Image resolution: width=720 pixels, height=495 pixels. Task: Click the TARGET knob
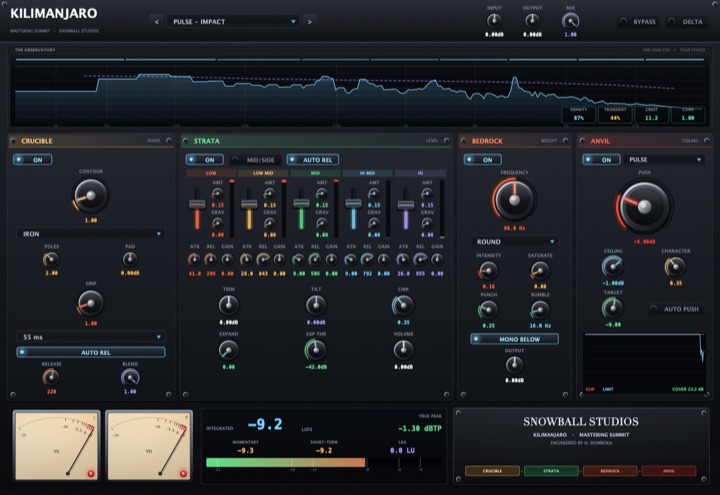tap(613, 308)
